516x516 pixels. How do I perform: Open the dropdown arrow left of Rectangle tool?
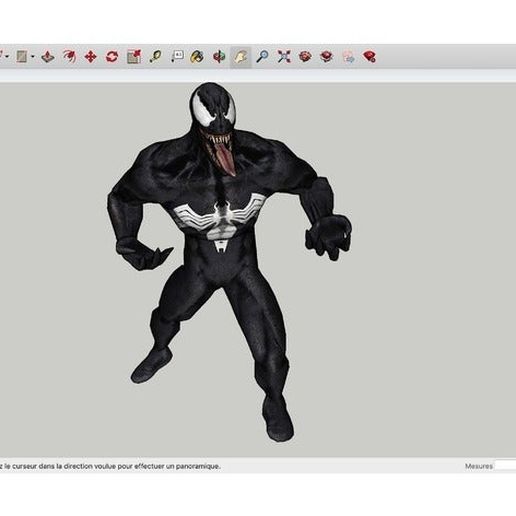click(6, 57)
